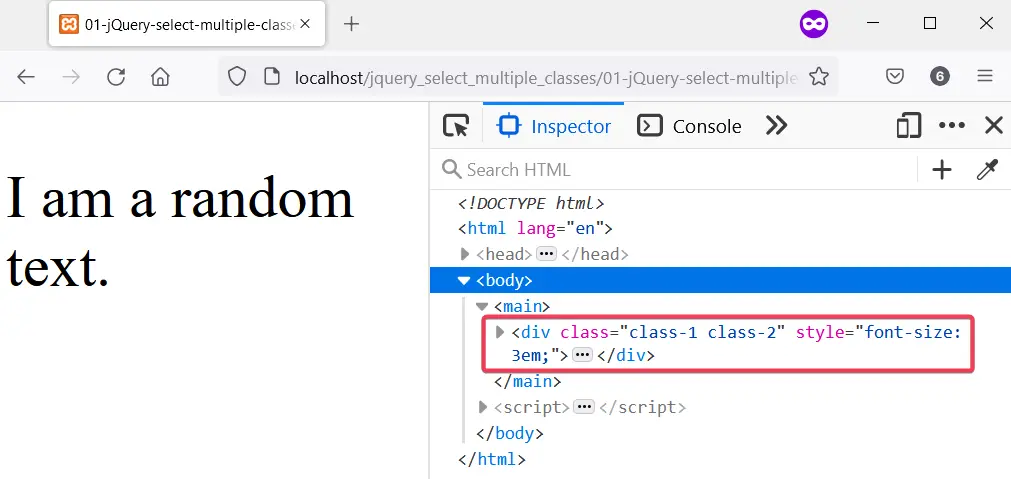Go back to the previous page

[x=26, y=77]
